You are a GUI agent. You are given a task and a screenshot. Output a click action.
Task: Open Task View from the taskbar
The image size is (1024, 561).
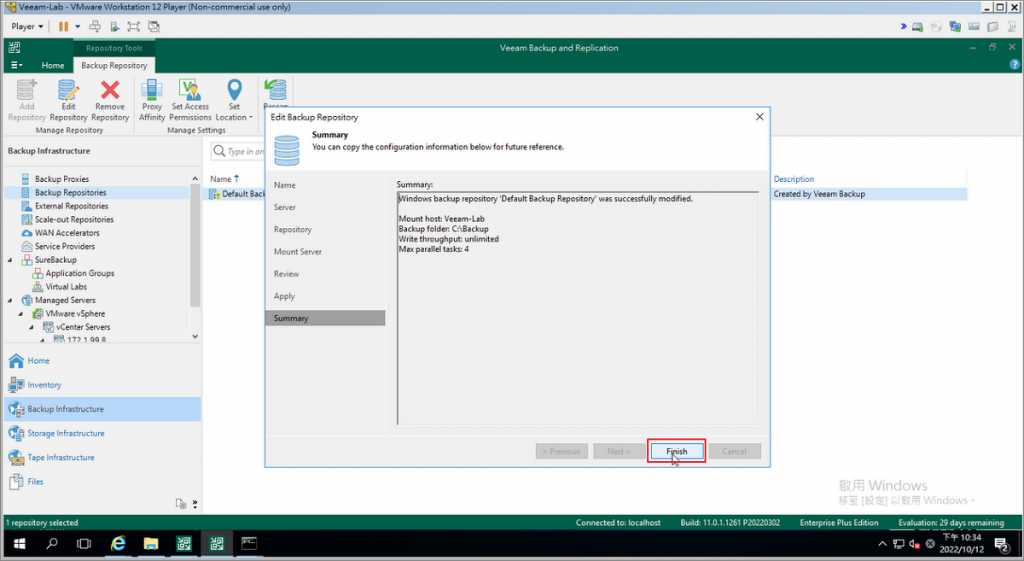click(x=84, y=543)
